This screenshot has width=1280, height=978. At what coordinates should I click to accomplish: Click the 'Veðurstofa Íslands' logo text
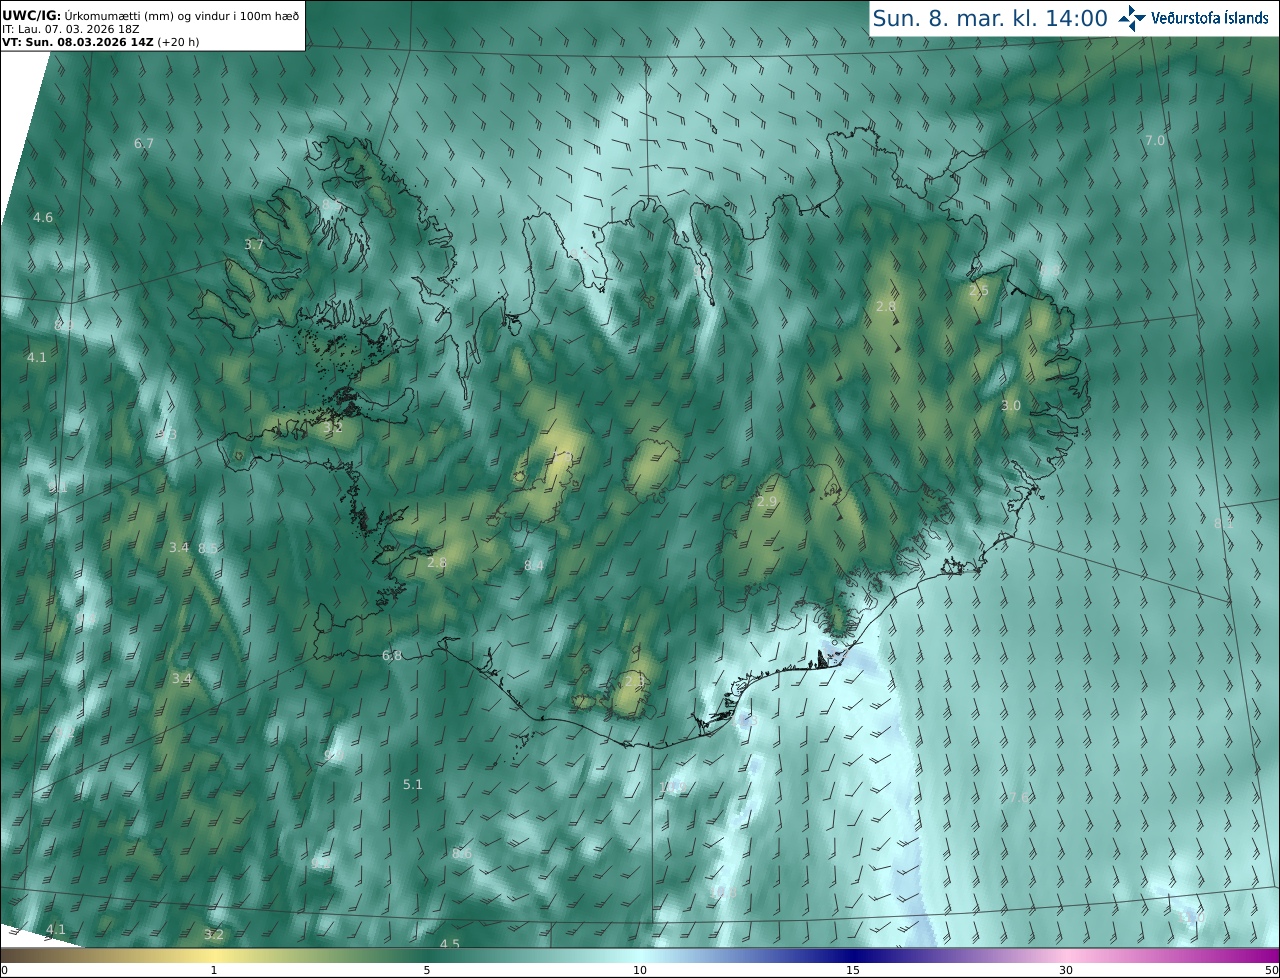click(x=1209, y=18)
